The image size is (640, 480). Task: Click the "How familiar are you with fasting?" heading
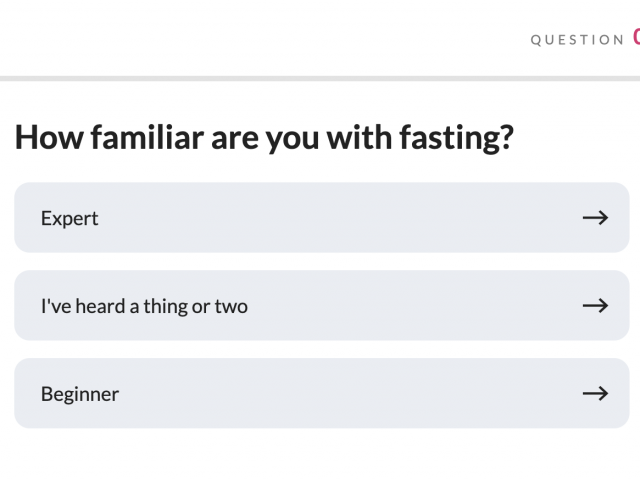coord(264,138)
